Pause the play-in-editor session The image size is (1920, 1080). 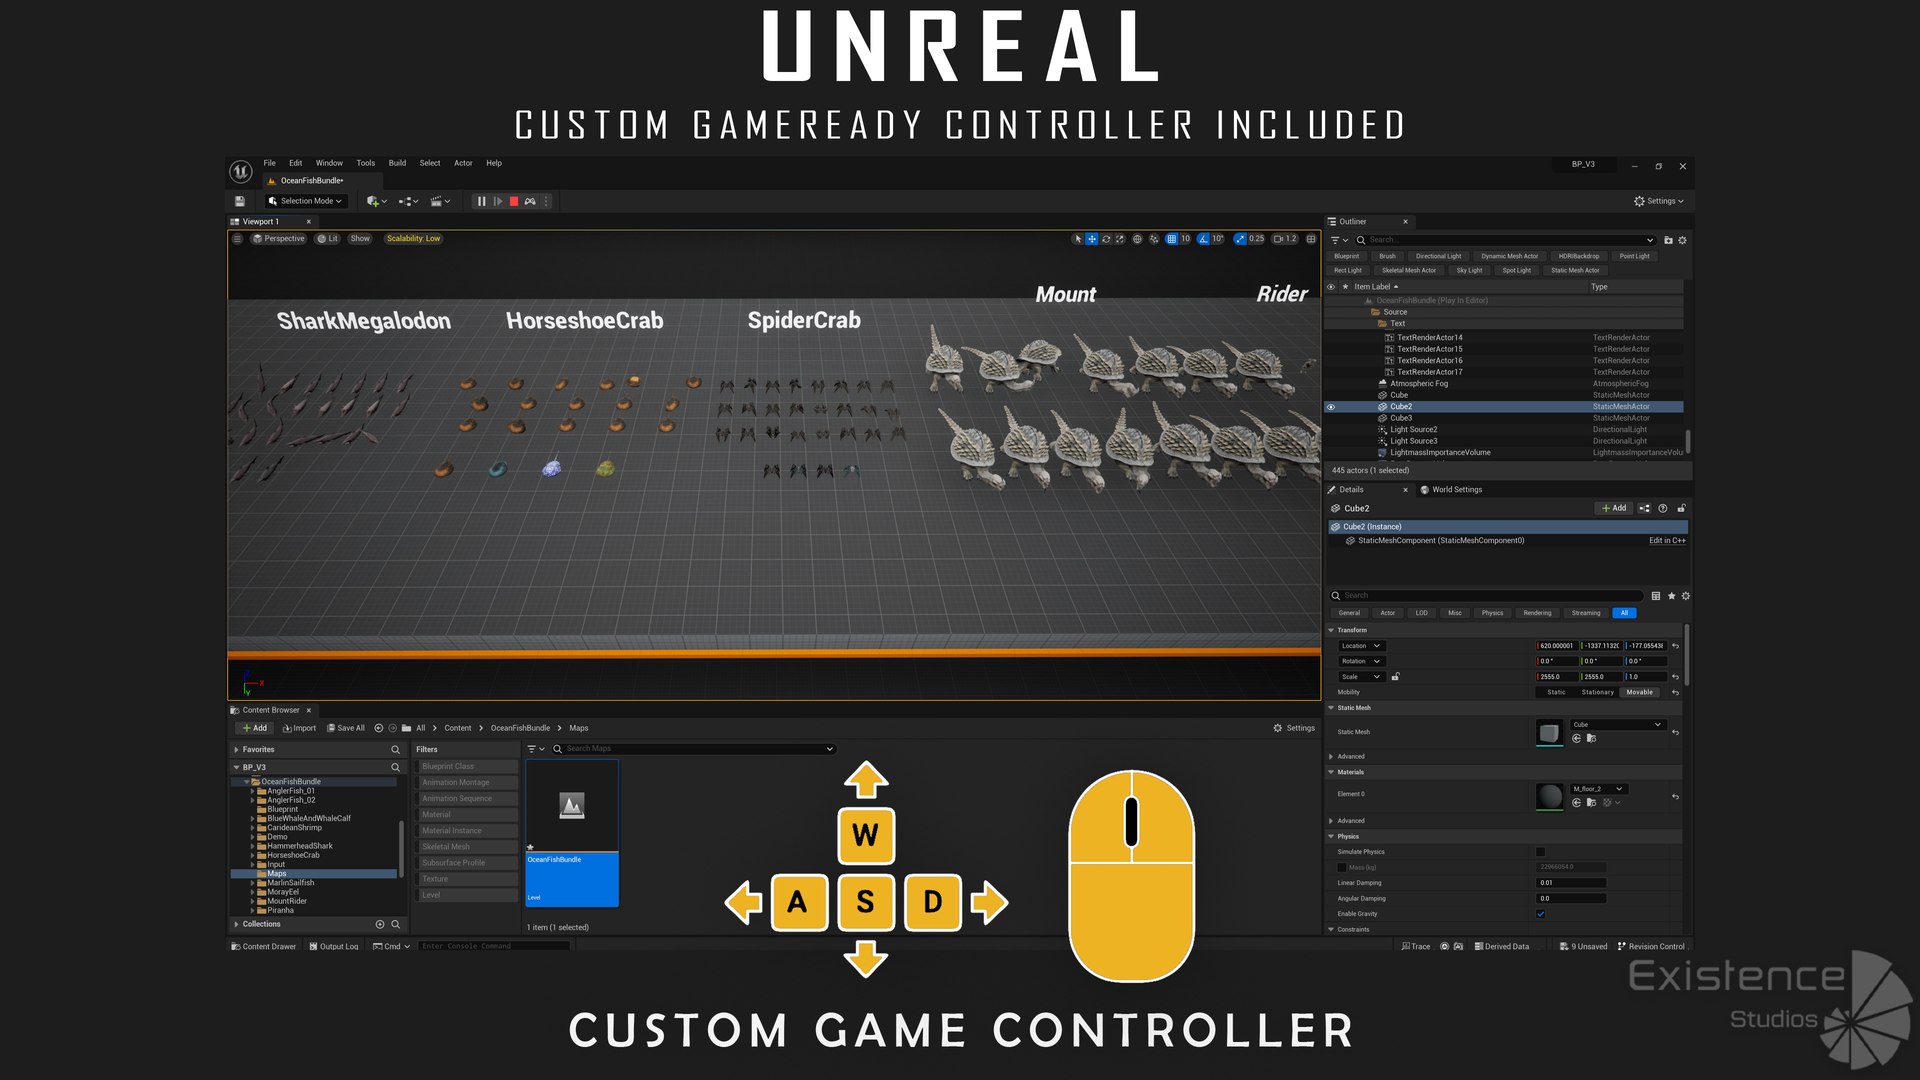pyautogui.click(x=481, y=201)
